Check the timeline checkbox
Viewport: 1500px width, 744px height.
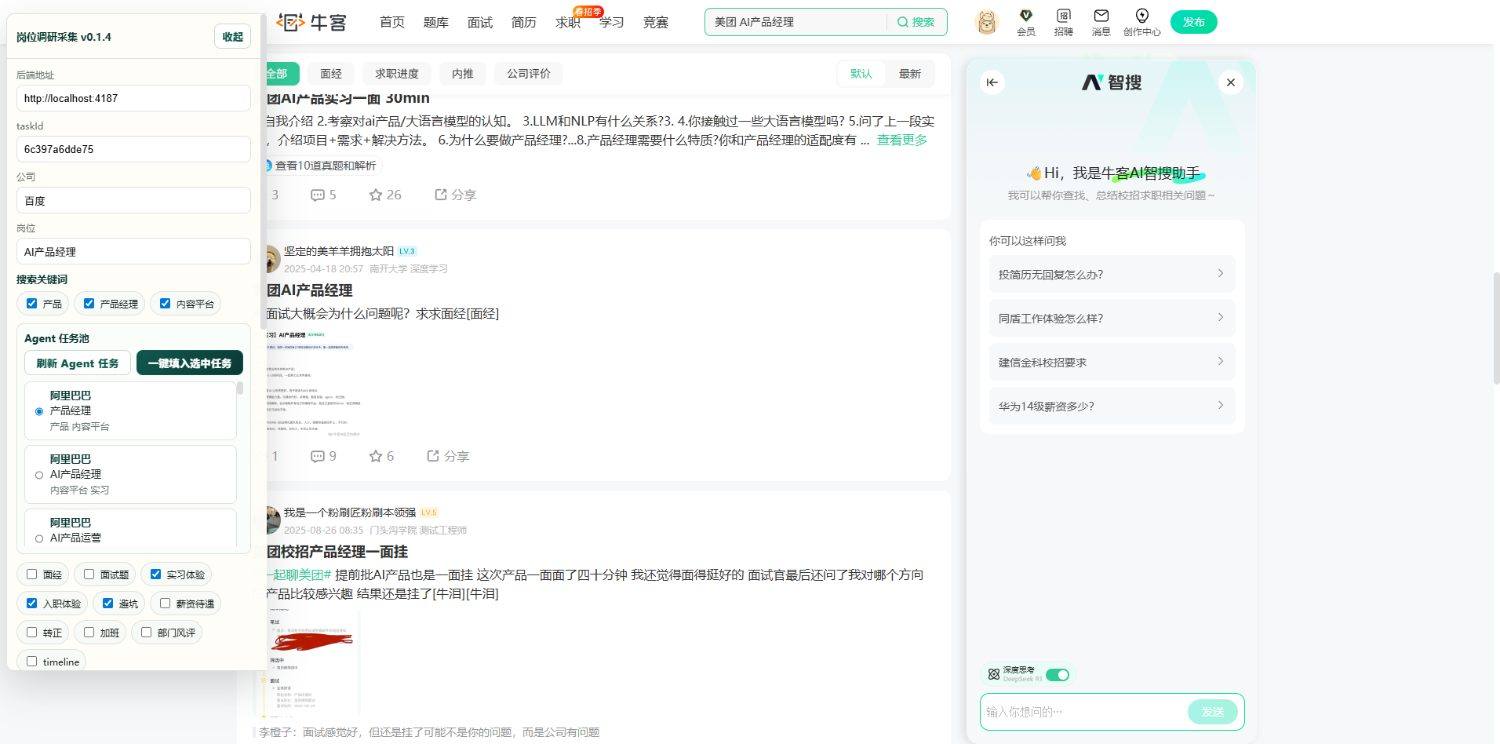[x=32, y=662]
